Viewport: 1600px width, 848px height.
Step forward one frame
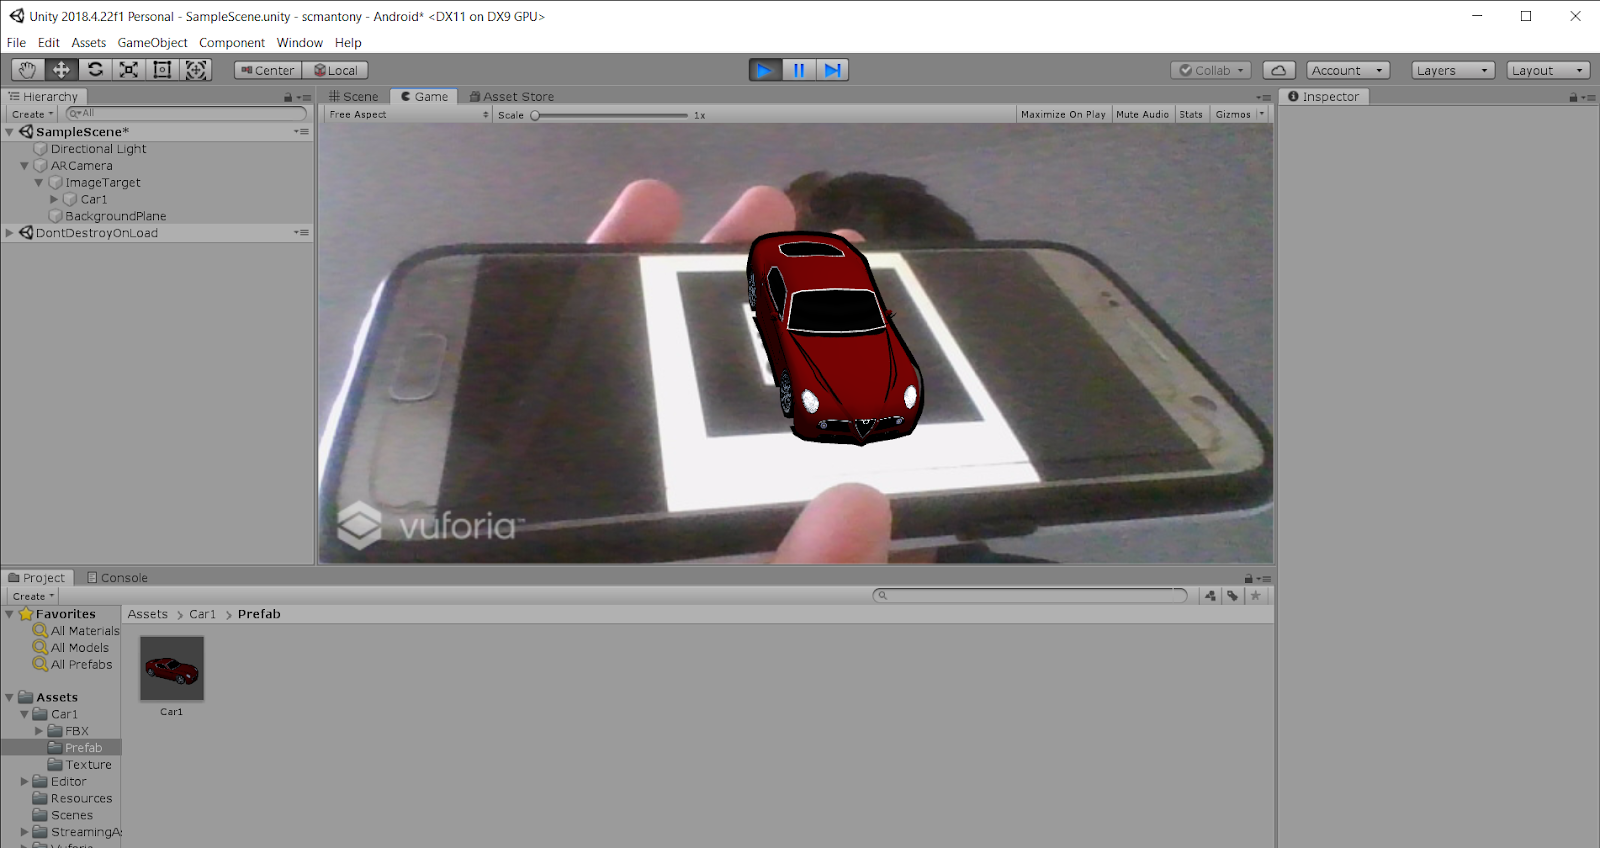[x=833, y=70]
